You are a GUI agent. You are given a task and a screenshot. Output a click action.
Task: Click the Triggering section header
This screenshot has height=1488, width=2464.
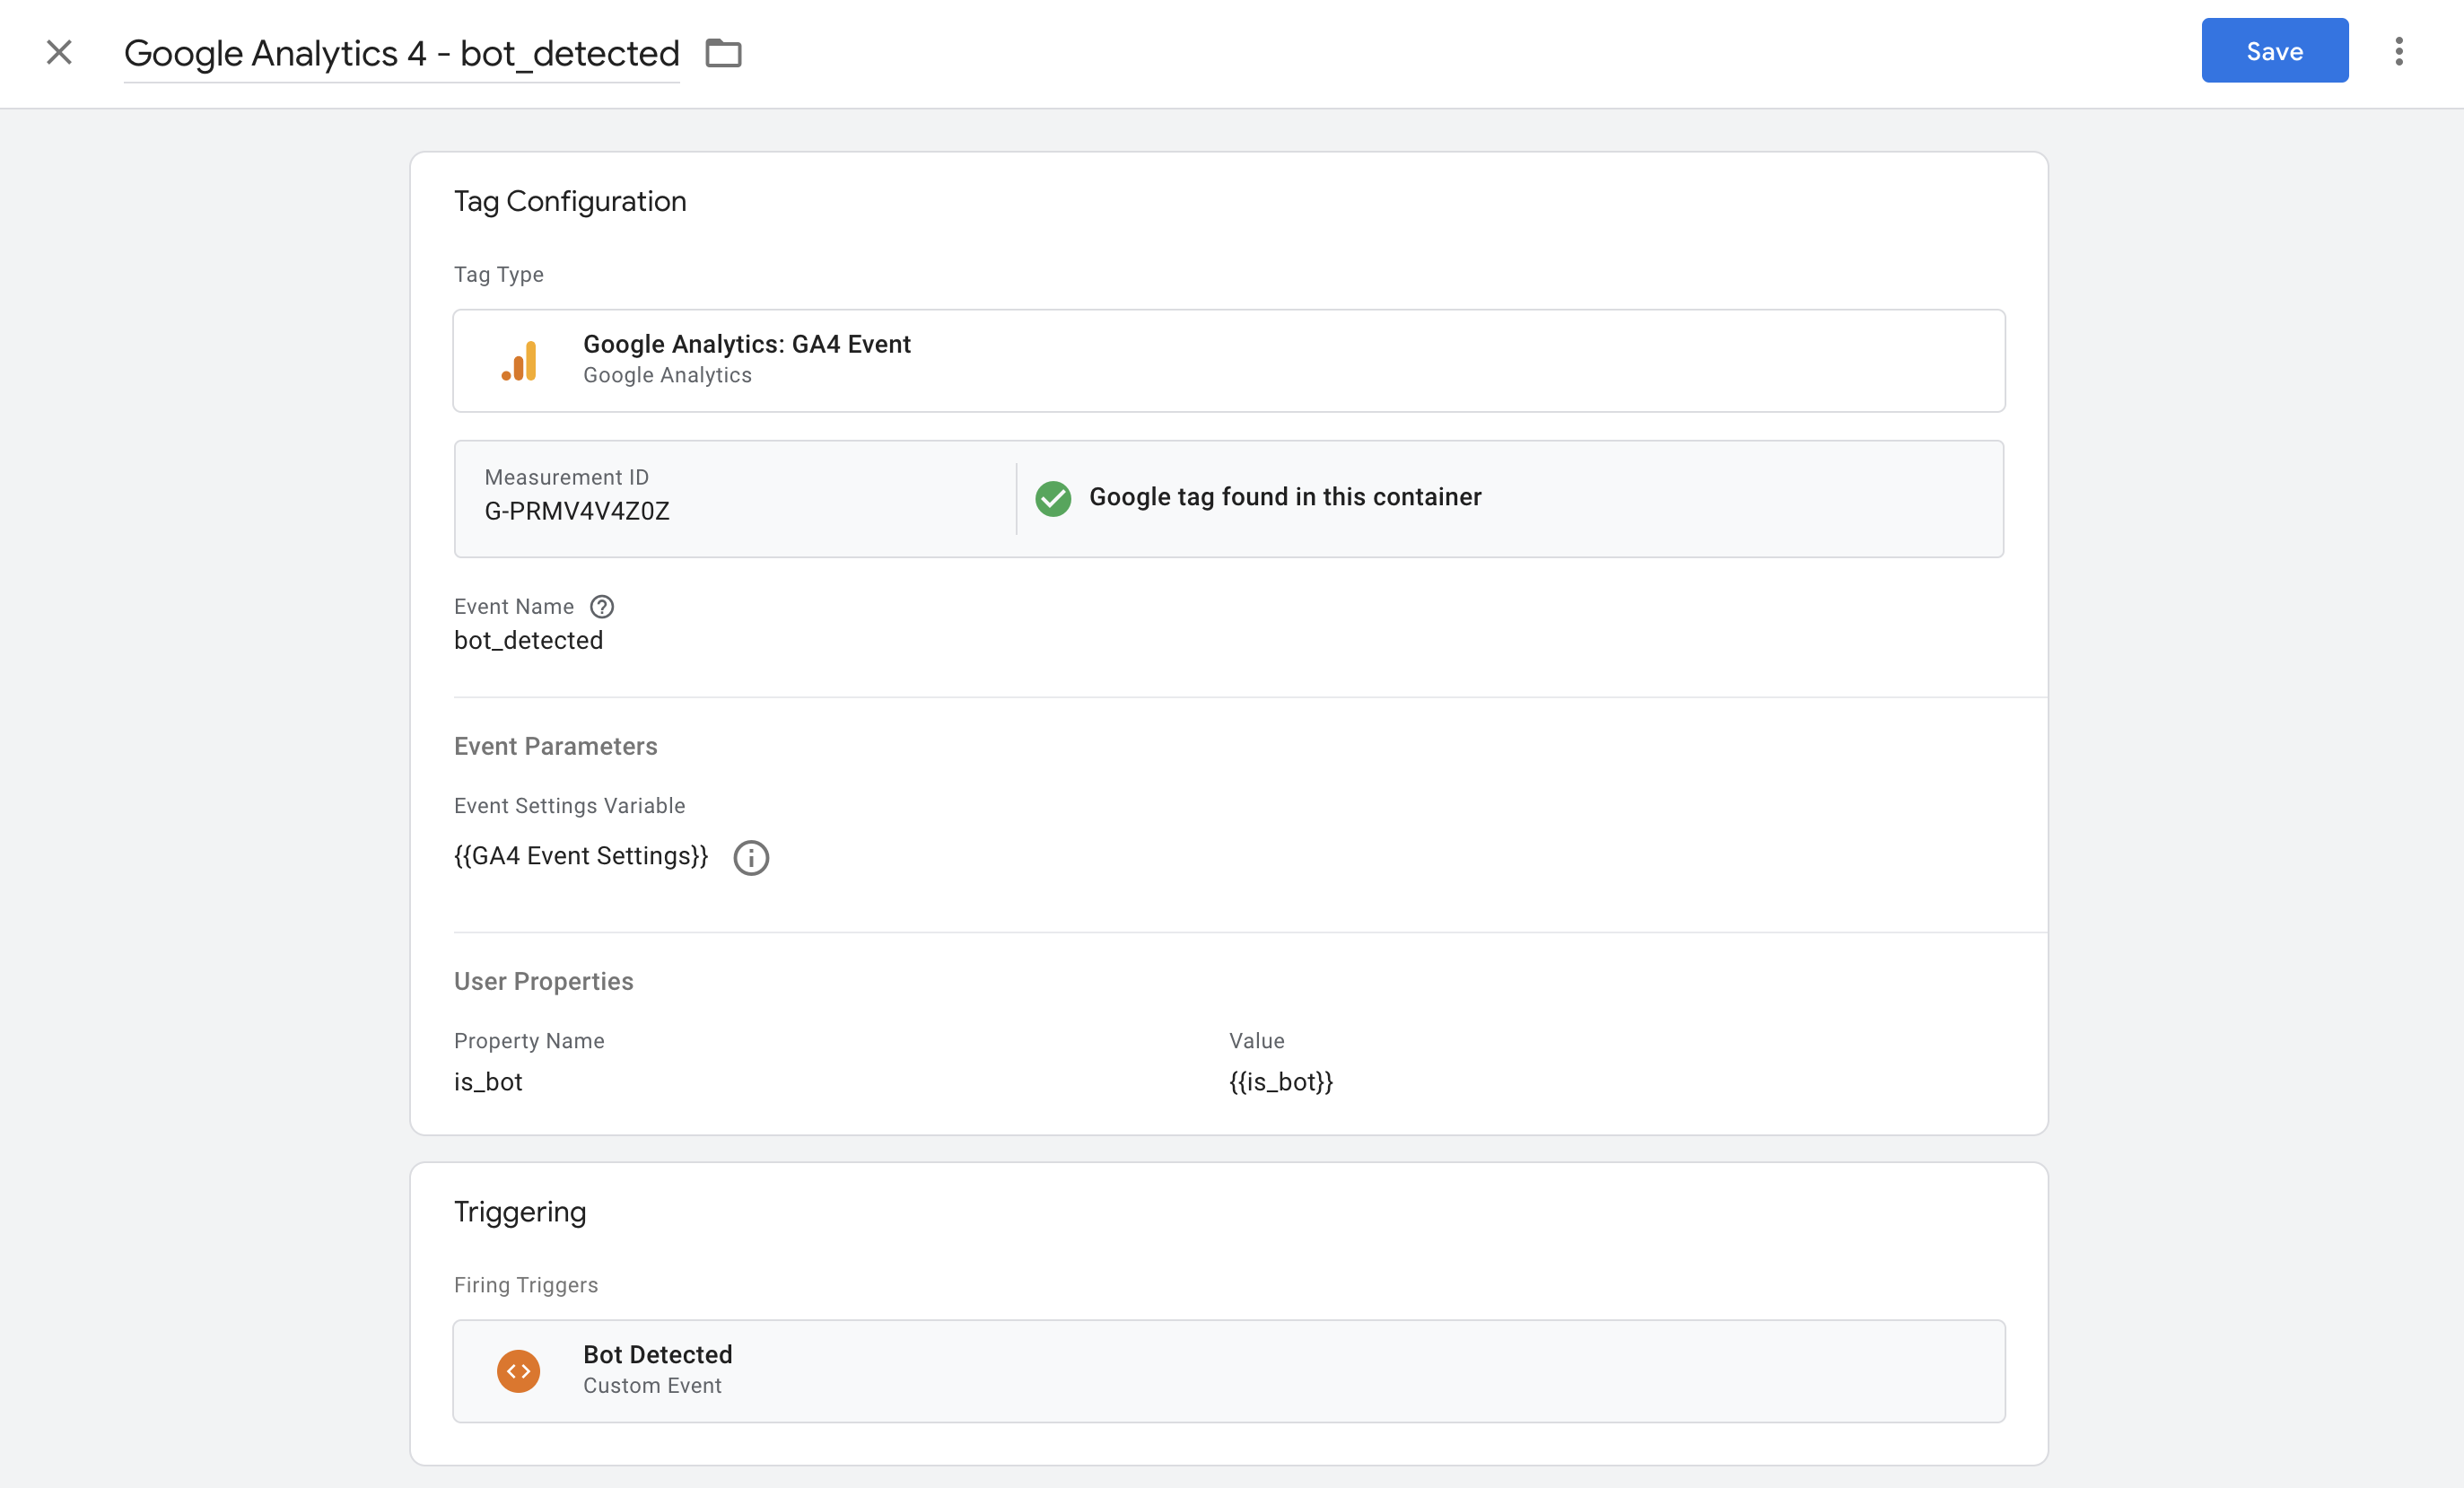click(519, 1210)
